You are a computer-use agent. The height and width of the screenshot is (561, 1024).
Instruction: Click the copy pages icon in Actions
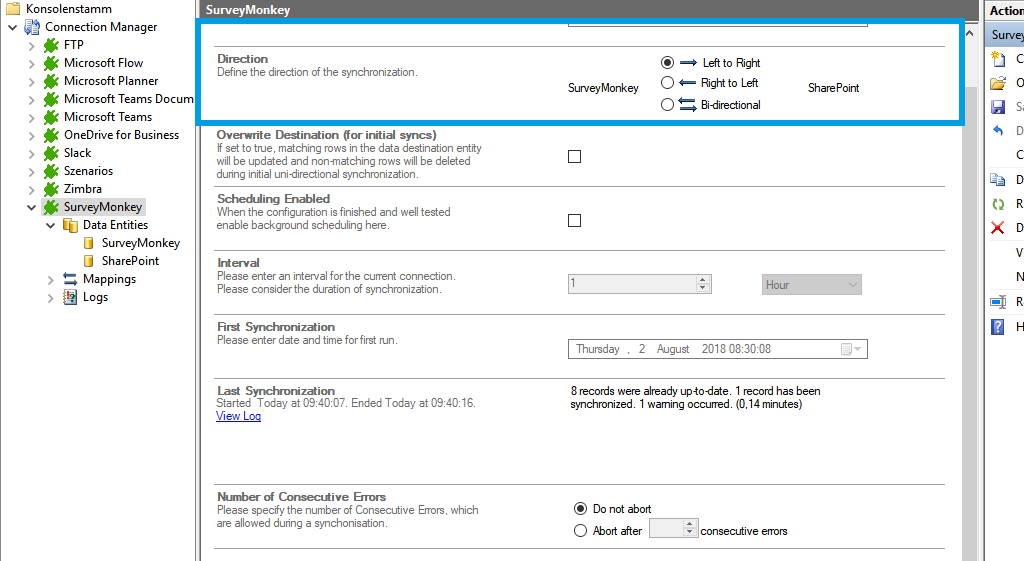[997, 180]
